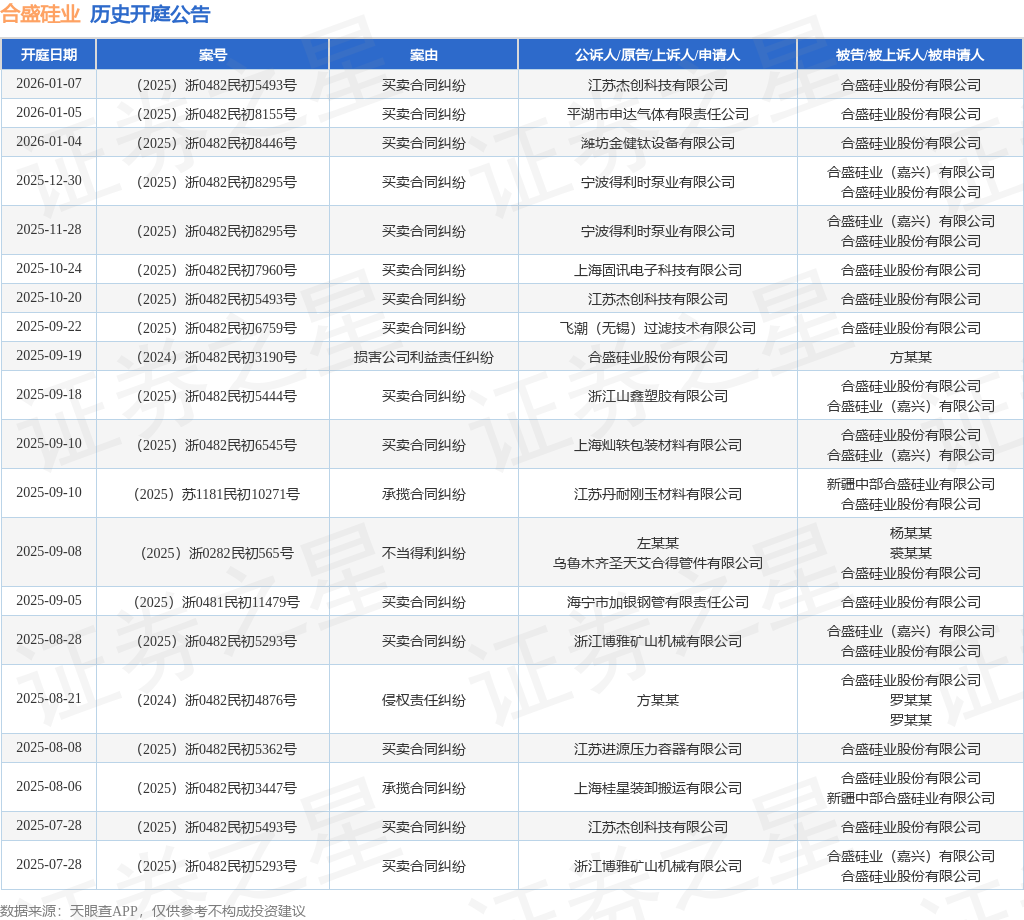The height and width of the screenshot is (920, 1024).
Task: Click the date 2025-08-21
Action: (49, 698)
